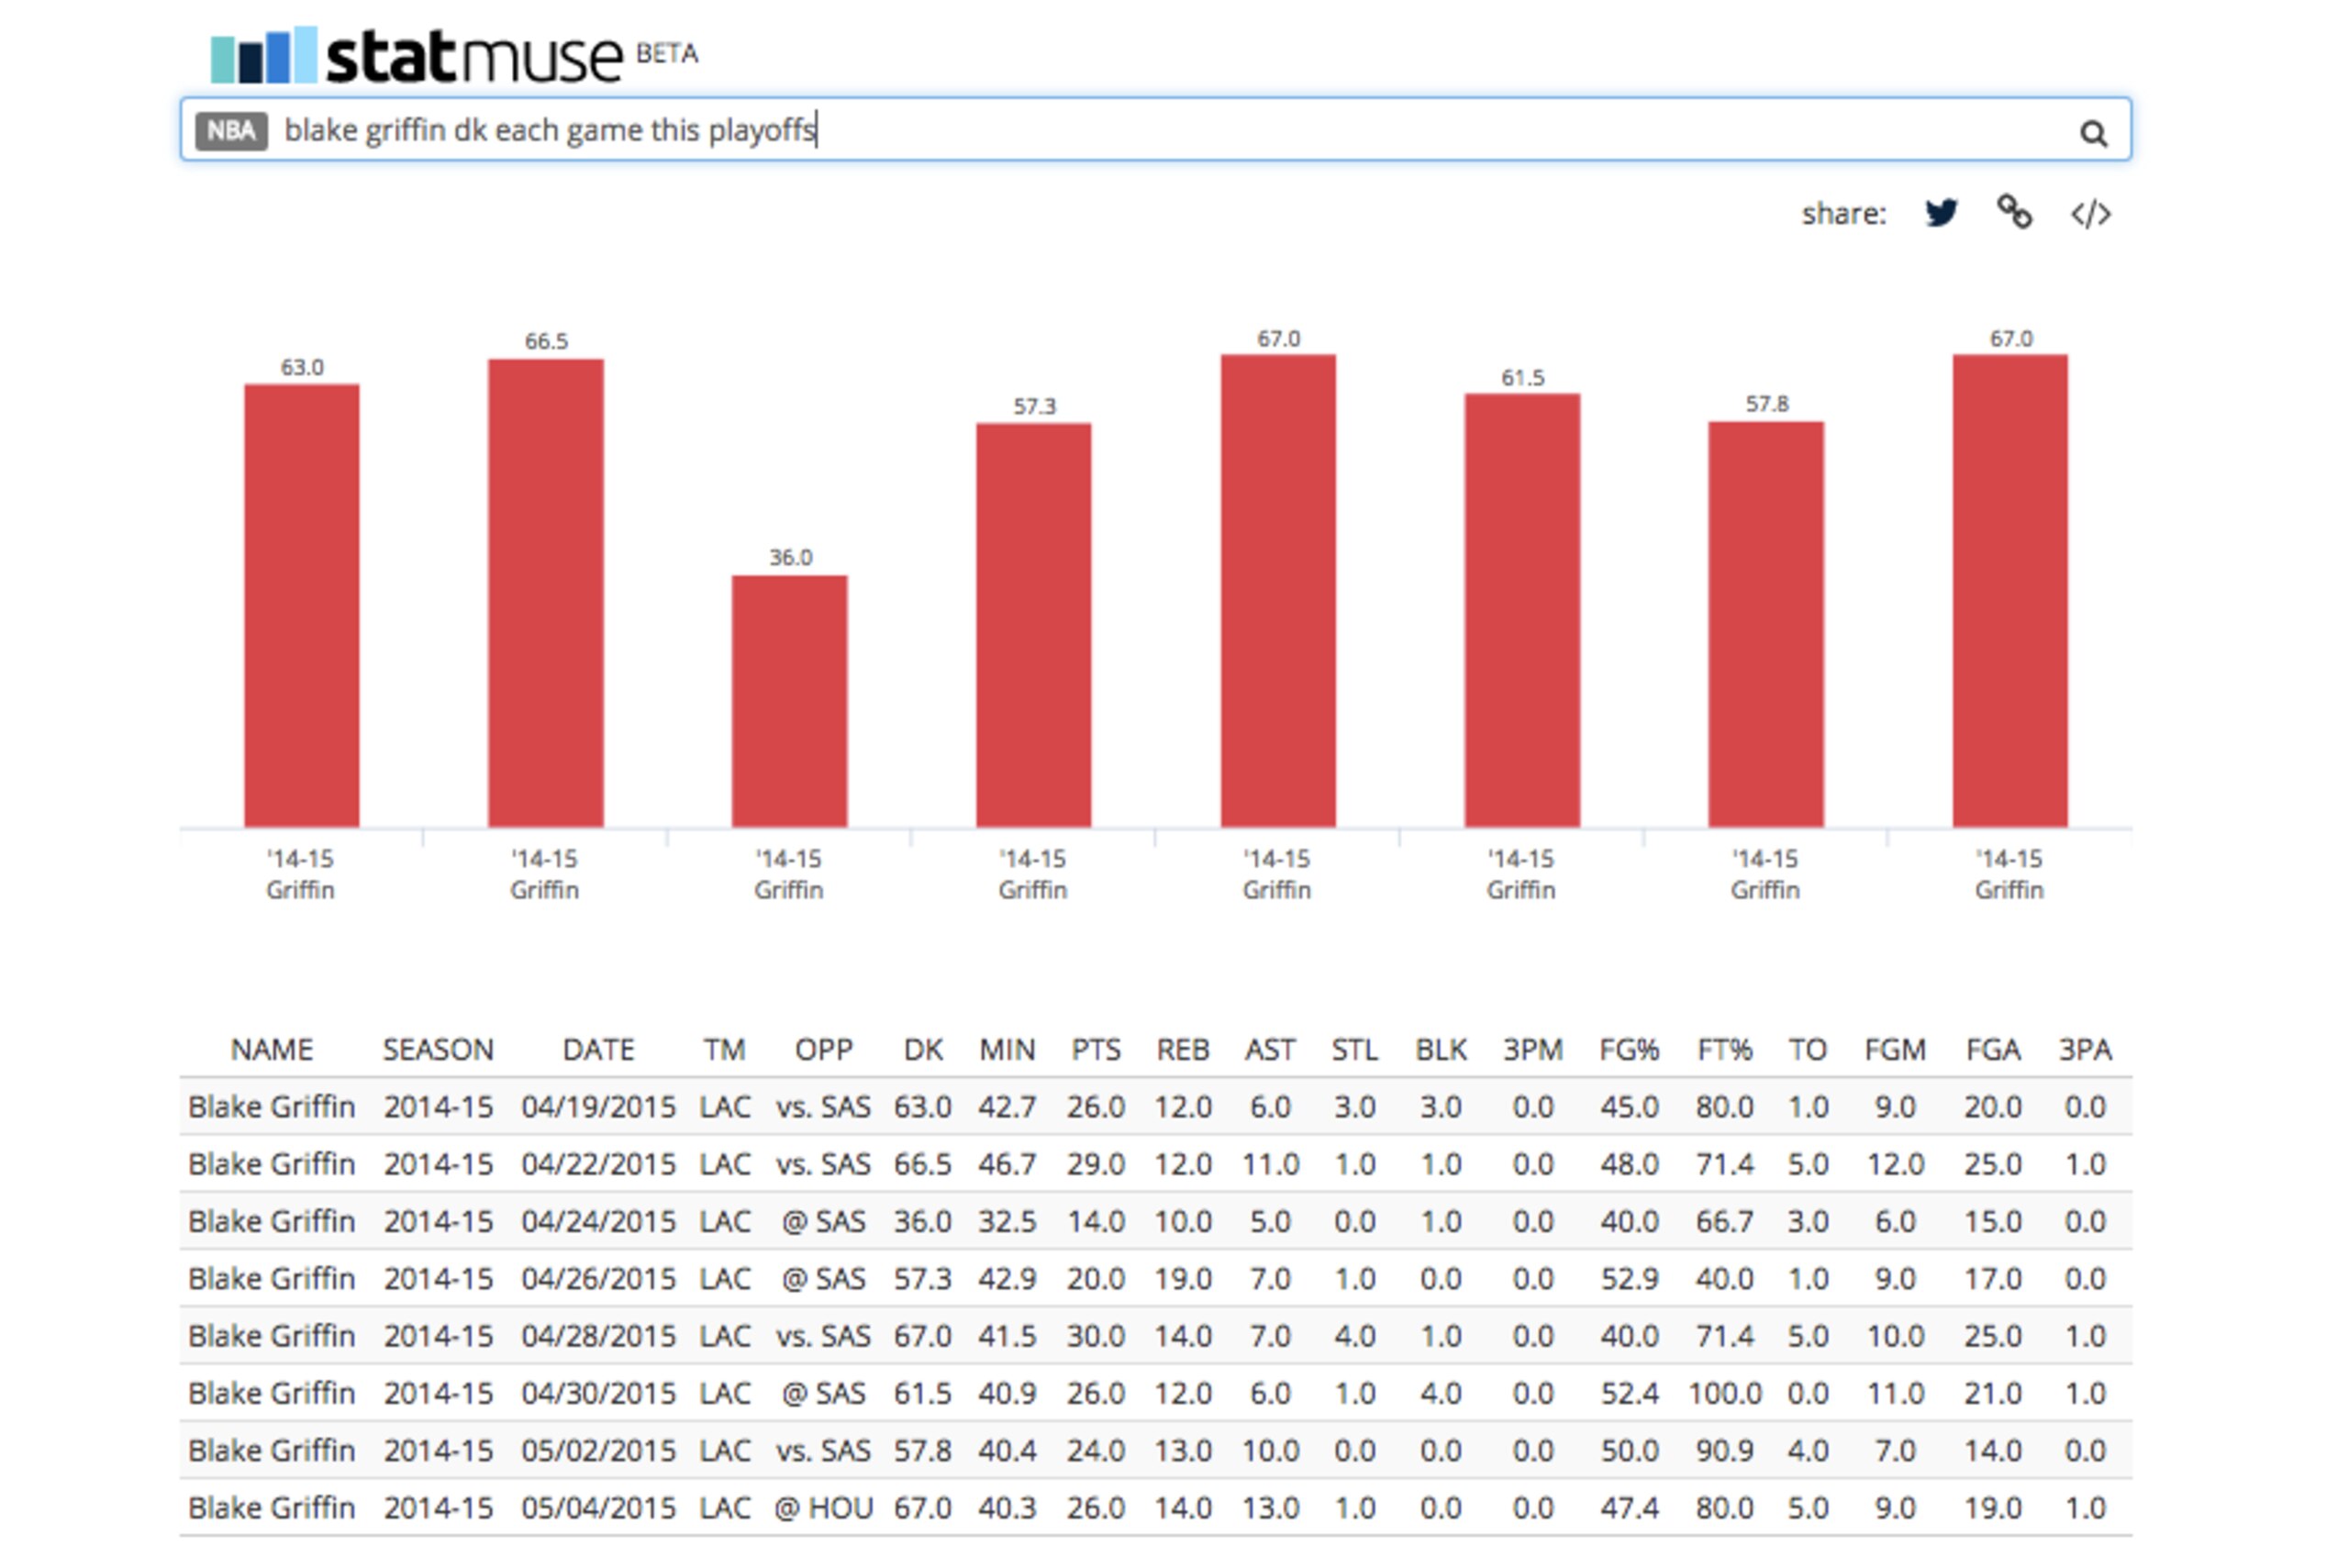
Task: Click the 36.0 bar in chart
Action: [x=790, y=701]
